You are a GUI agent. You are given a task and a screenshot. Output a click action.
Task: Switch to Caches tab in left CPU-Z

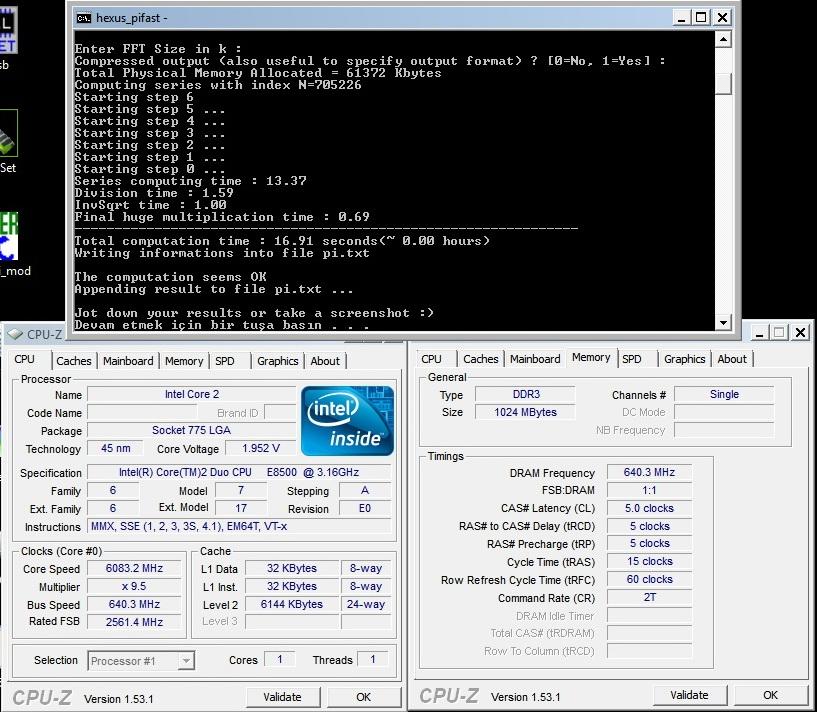[x=73, y=361]
